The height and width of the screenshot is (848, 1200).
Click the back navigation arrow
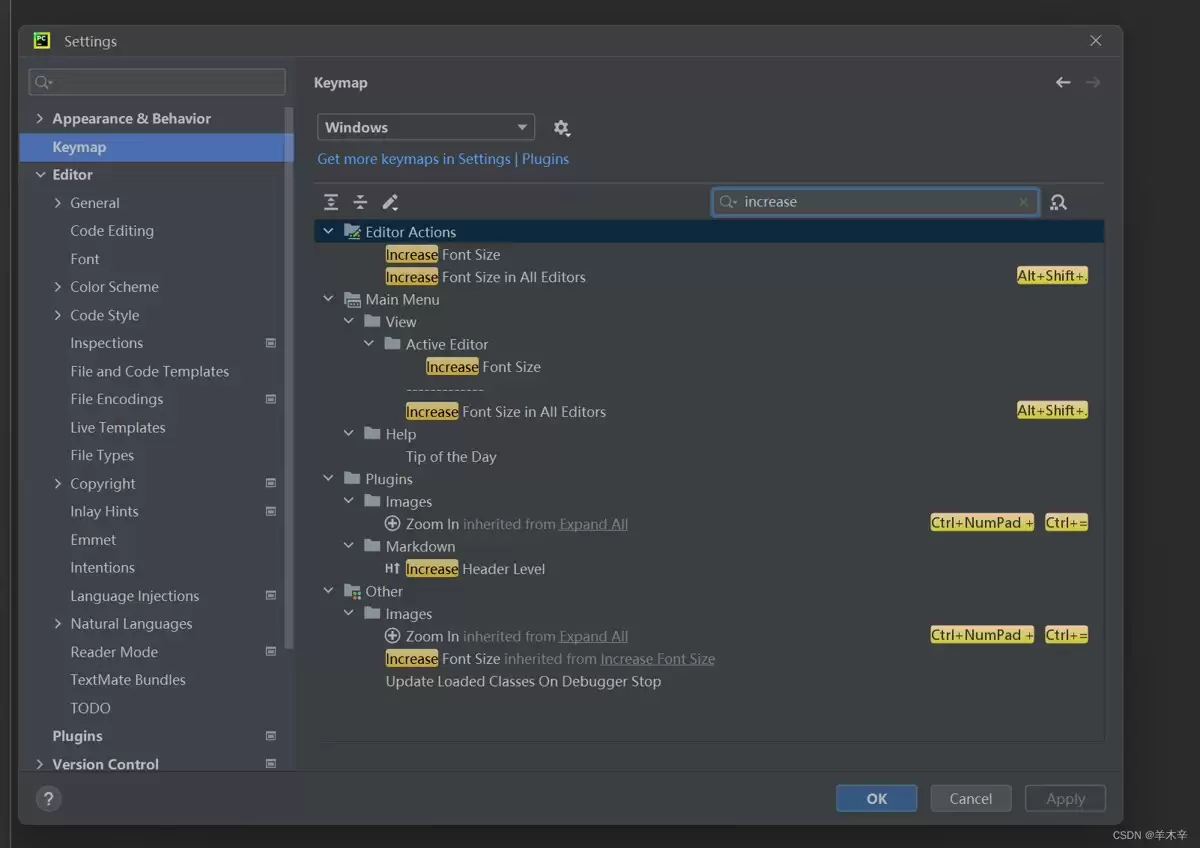(1063, 83)
